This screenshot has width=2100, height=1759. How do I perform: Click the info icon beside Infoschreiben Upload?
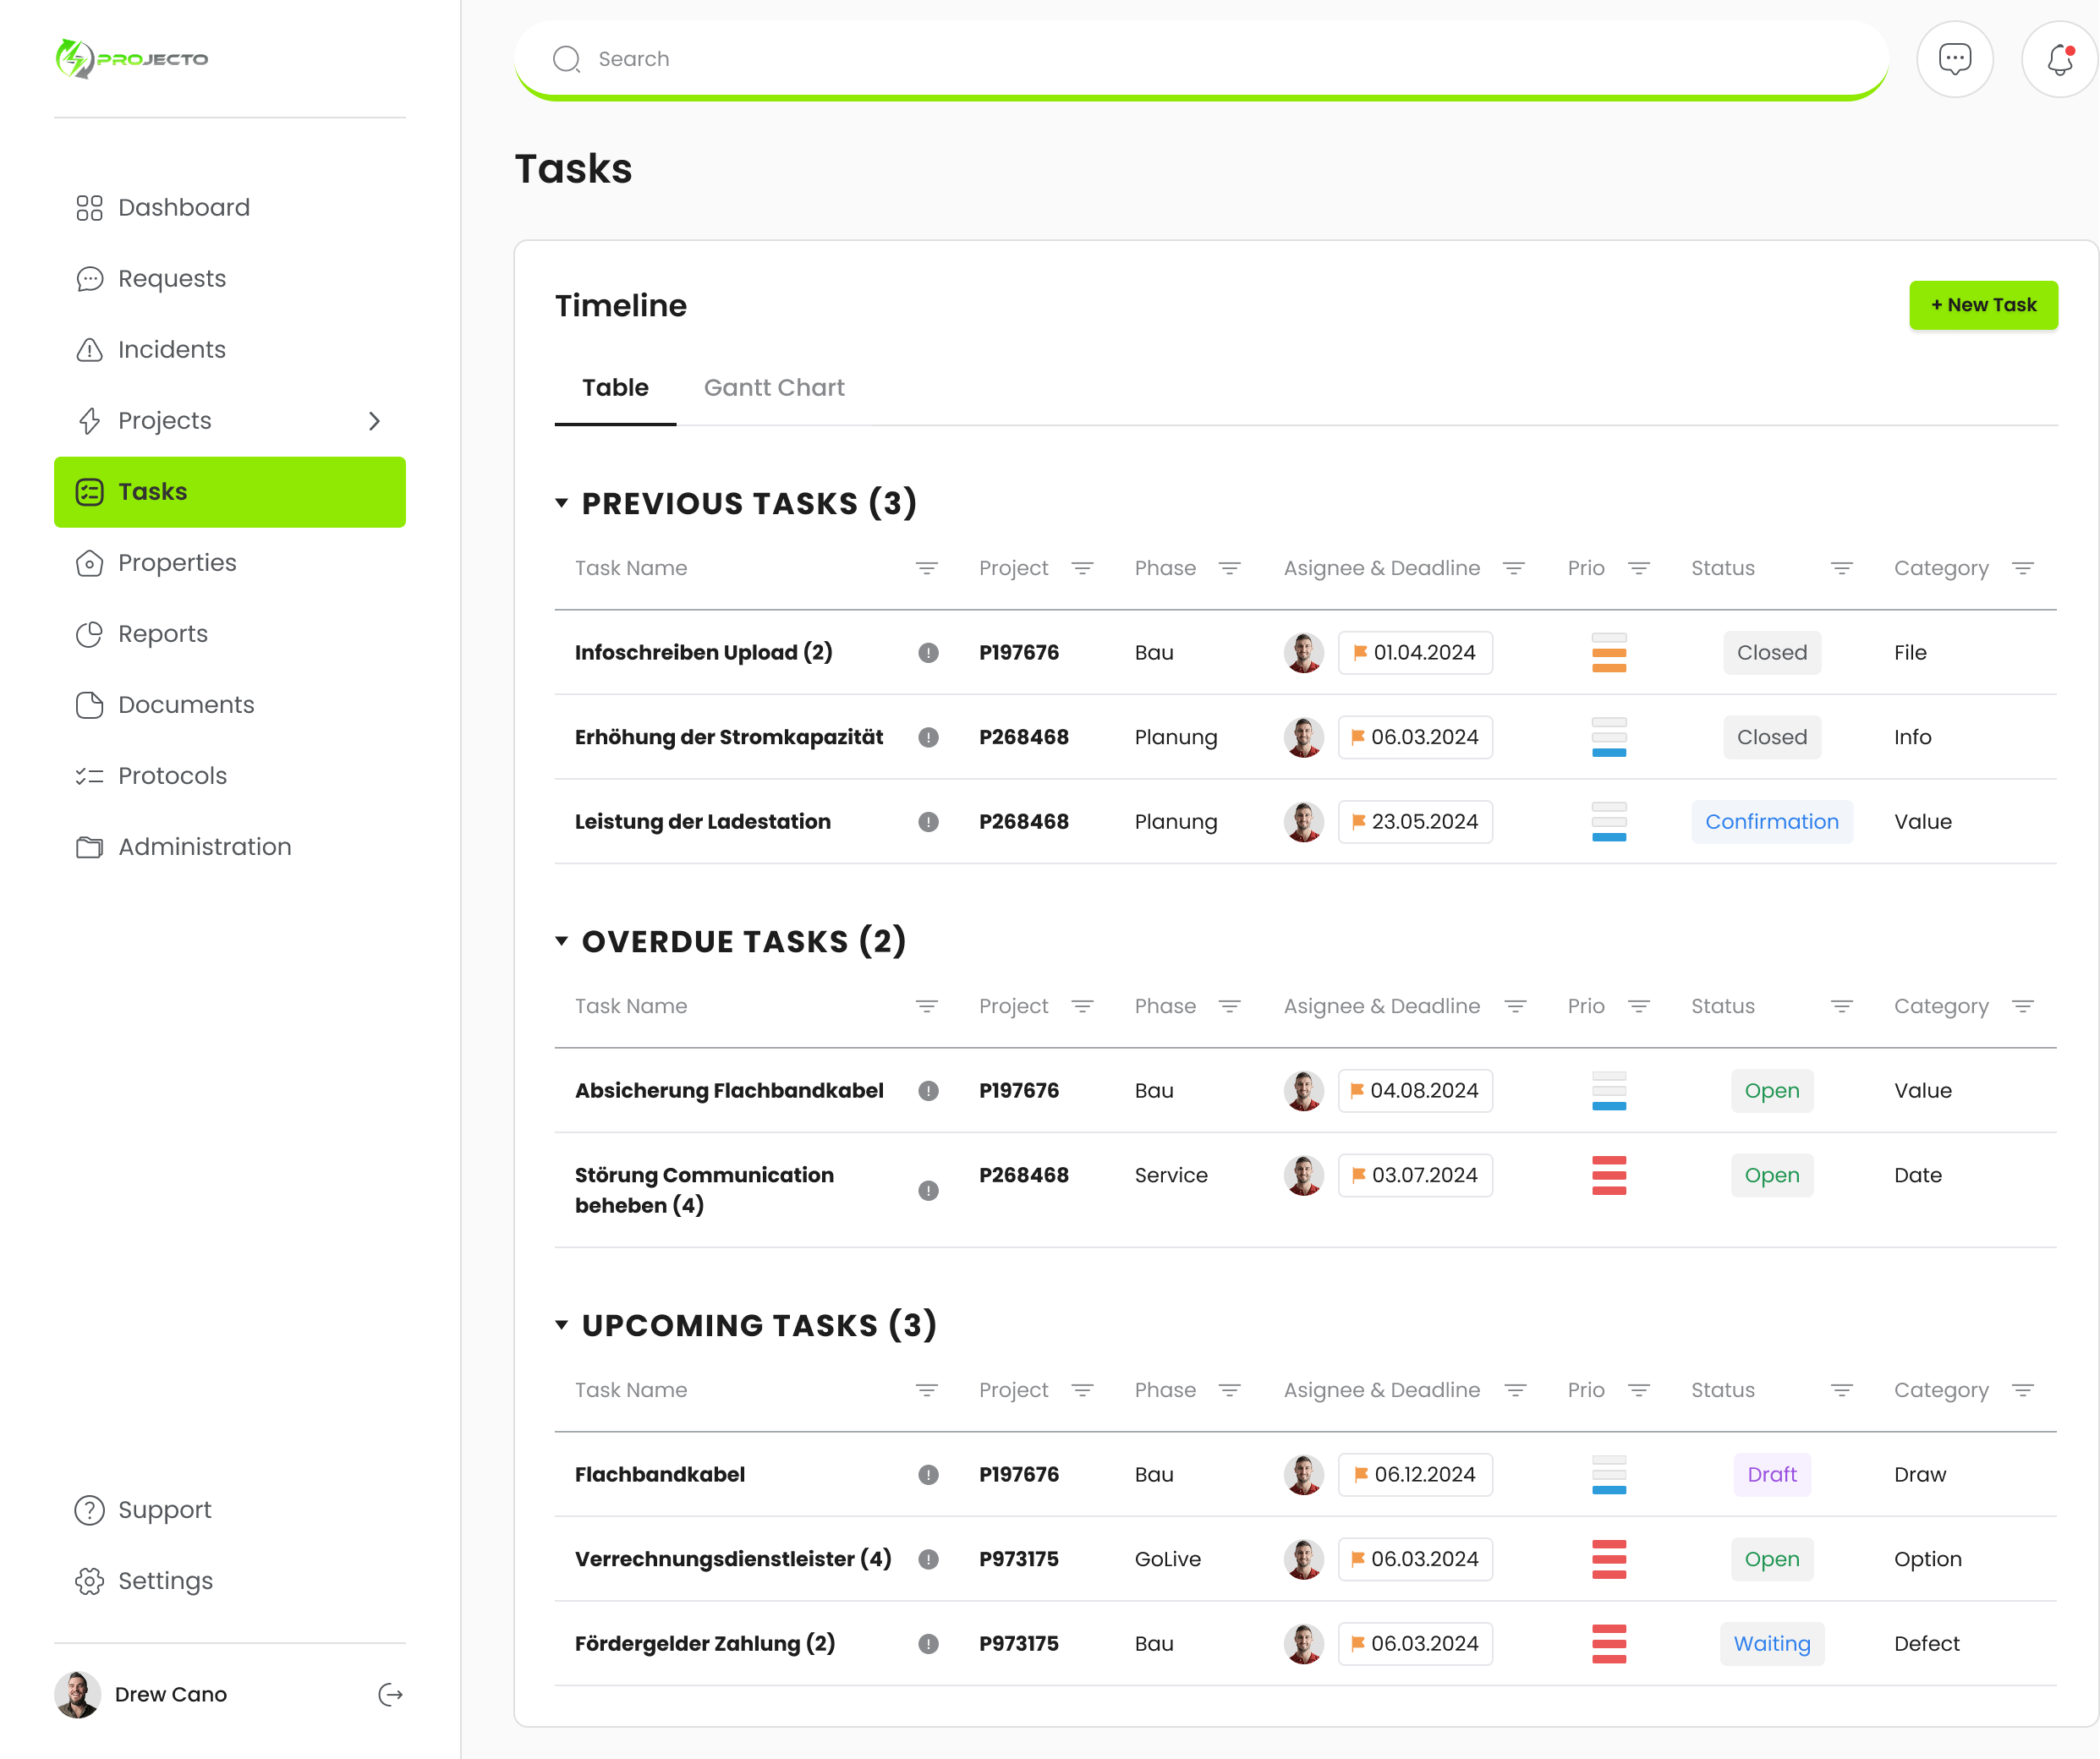(928, 652)
